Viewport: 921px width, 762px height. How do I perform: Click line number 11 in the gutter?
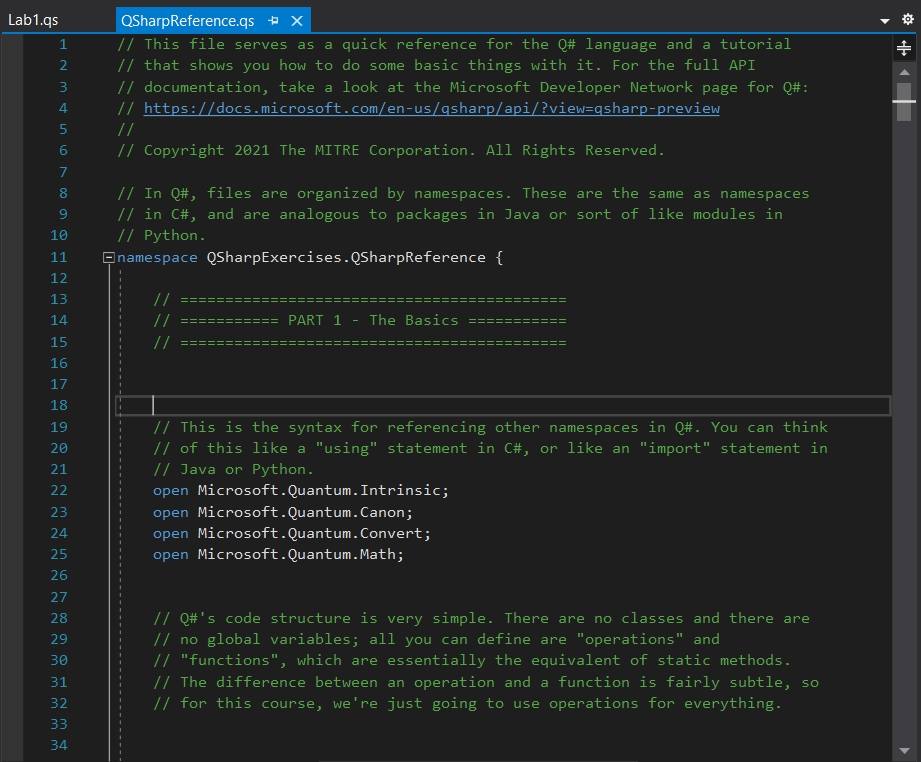[x=58, y=257]
